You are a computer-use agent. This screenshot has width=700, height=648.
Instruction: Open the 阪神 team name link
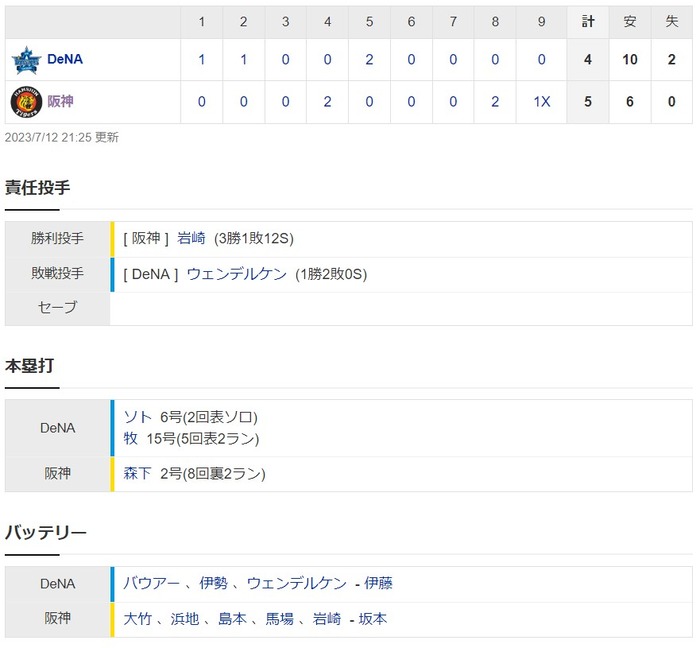[60, 102]
